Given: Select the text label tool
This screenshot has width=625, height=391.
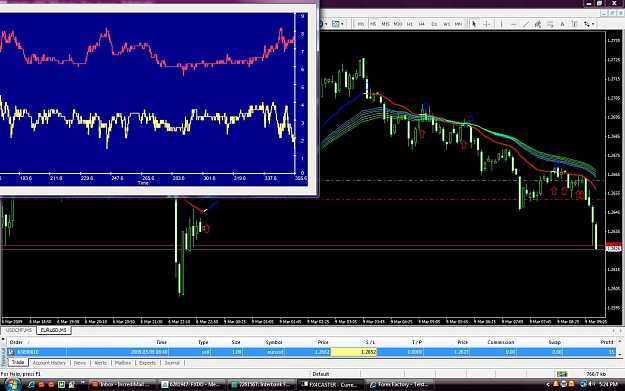Looking at the screenshot, I should tap(574, 24).
